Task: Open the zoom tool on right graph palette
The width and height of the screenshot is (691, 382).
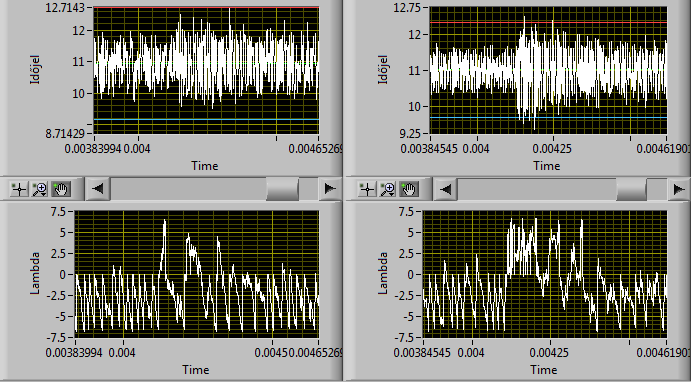Action: pos(388,189)
